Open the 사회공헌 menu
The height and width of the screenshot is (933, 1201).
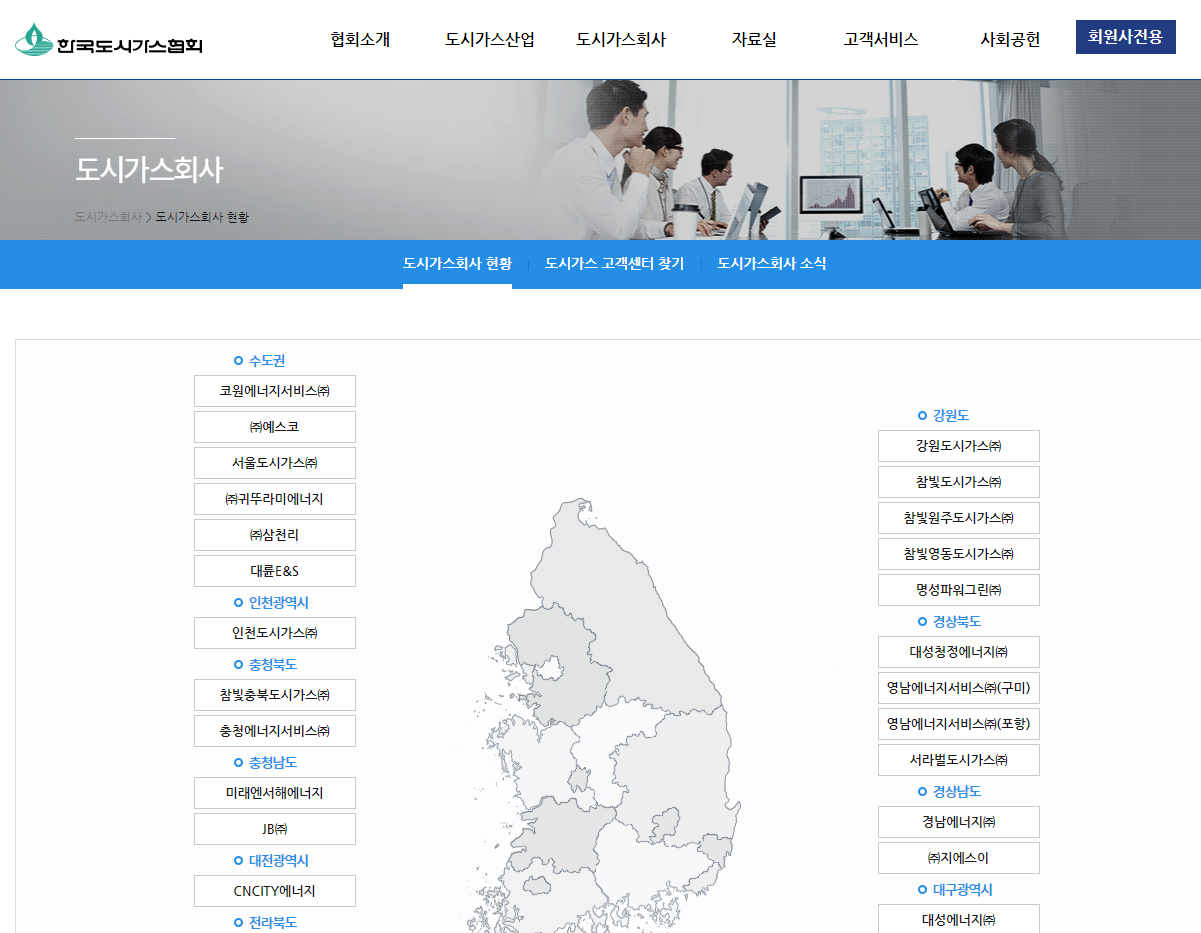1010,40
